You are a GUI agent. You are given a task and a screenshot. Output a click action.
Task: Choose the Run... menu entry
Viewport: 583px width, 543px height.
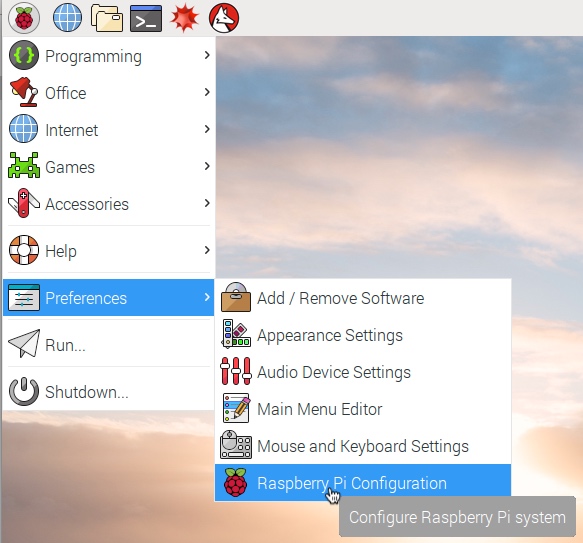[x=109, y=344]
